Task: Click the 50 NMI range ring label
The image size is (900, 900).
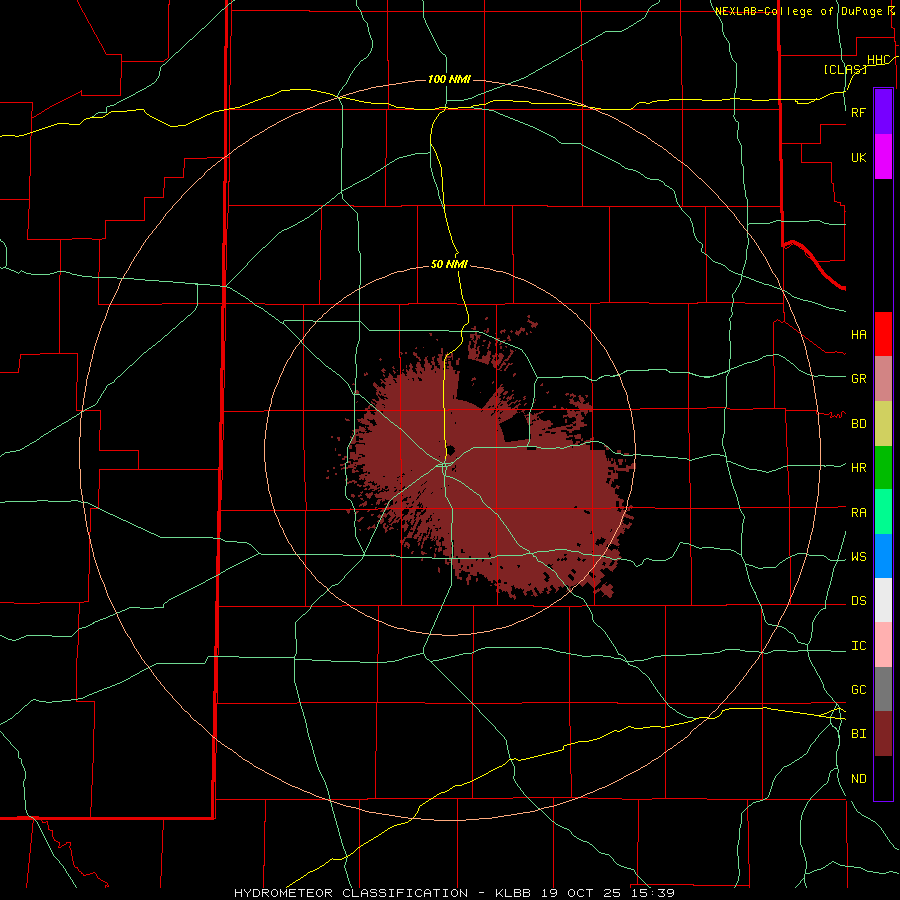Action: 449,264
